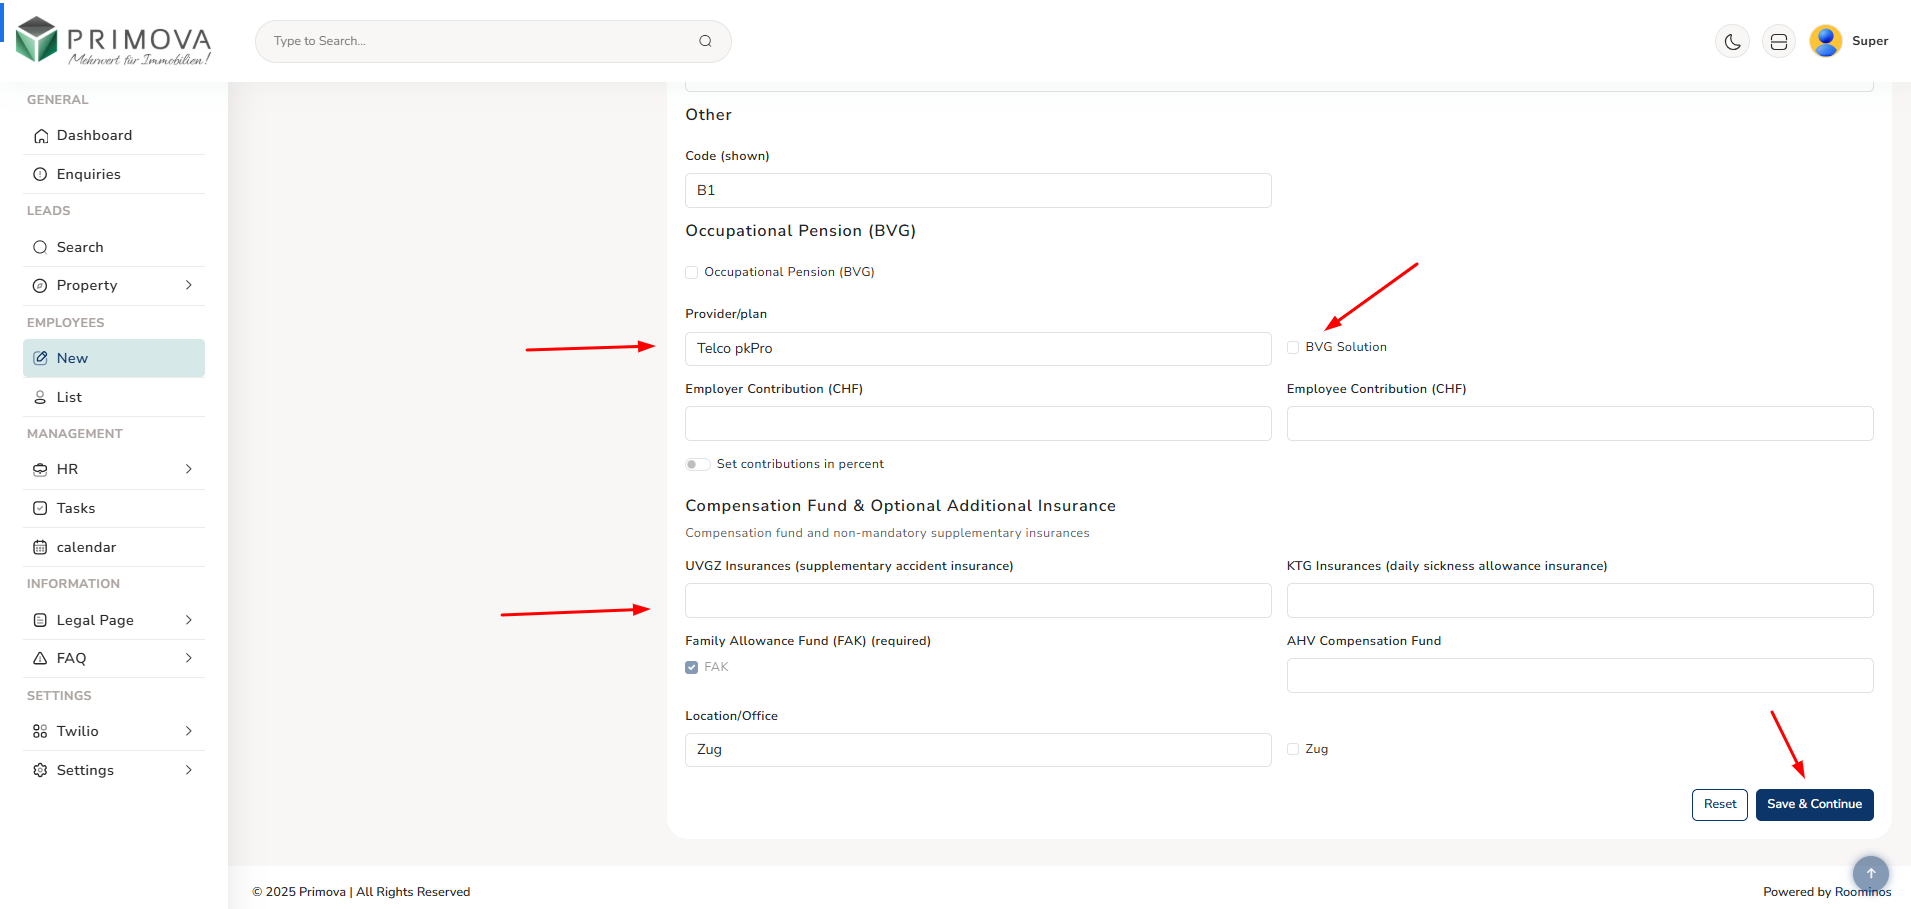Click the Save & Continue button
This screenshot has height=909, width=1911.
(1814, 804)
